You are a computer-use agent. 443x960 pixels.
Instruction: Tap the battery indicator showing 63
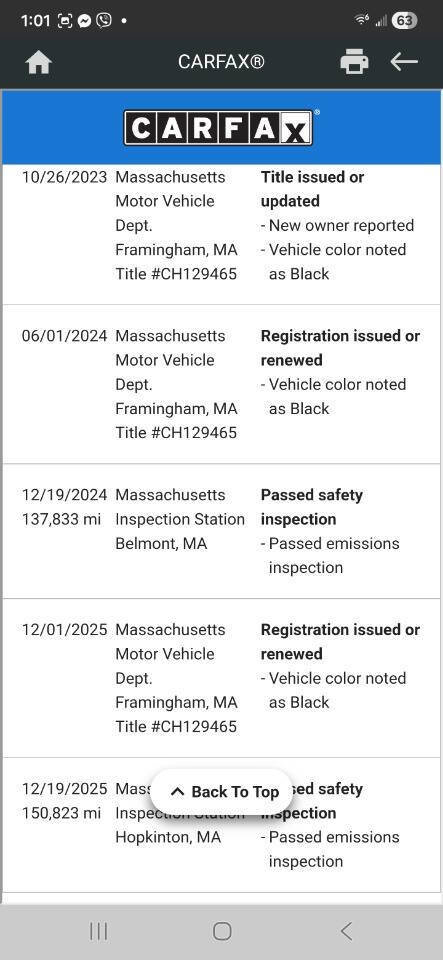(x=404, y=20)
